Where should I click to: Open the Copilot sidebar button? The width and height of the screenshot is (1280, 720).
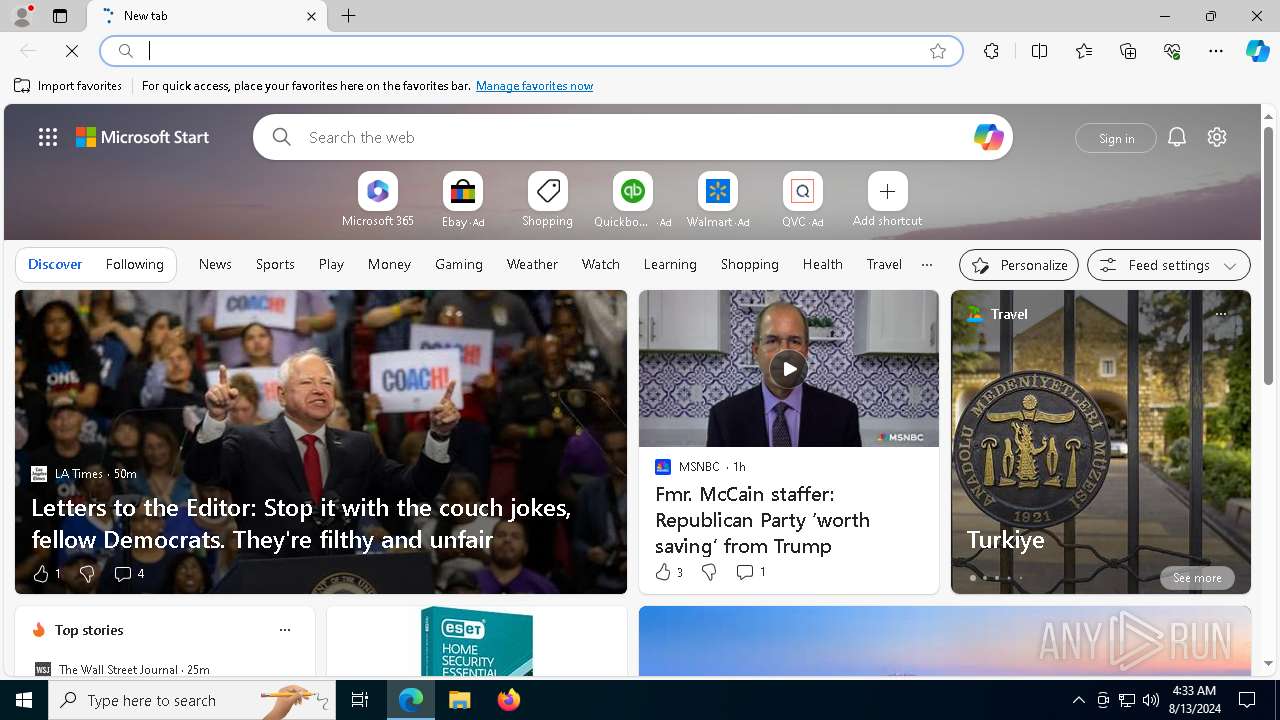tap(1257, 51)
